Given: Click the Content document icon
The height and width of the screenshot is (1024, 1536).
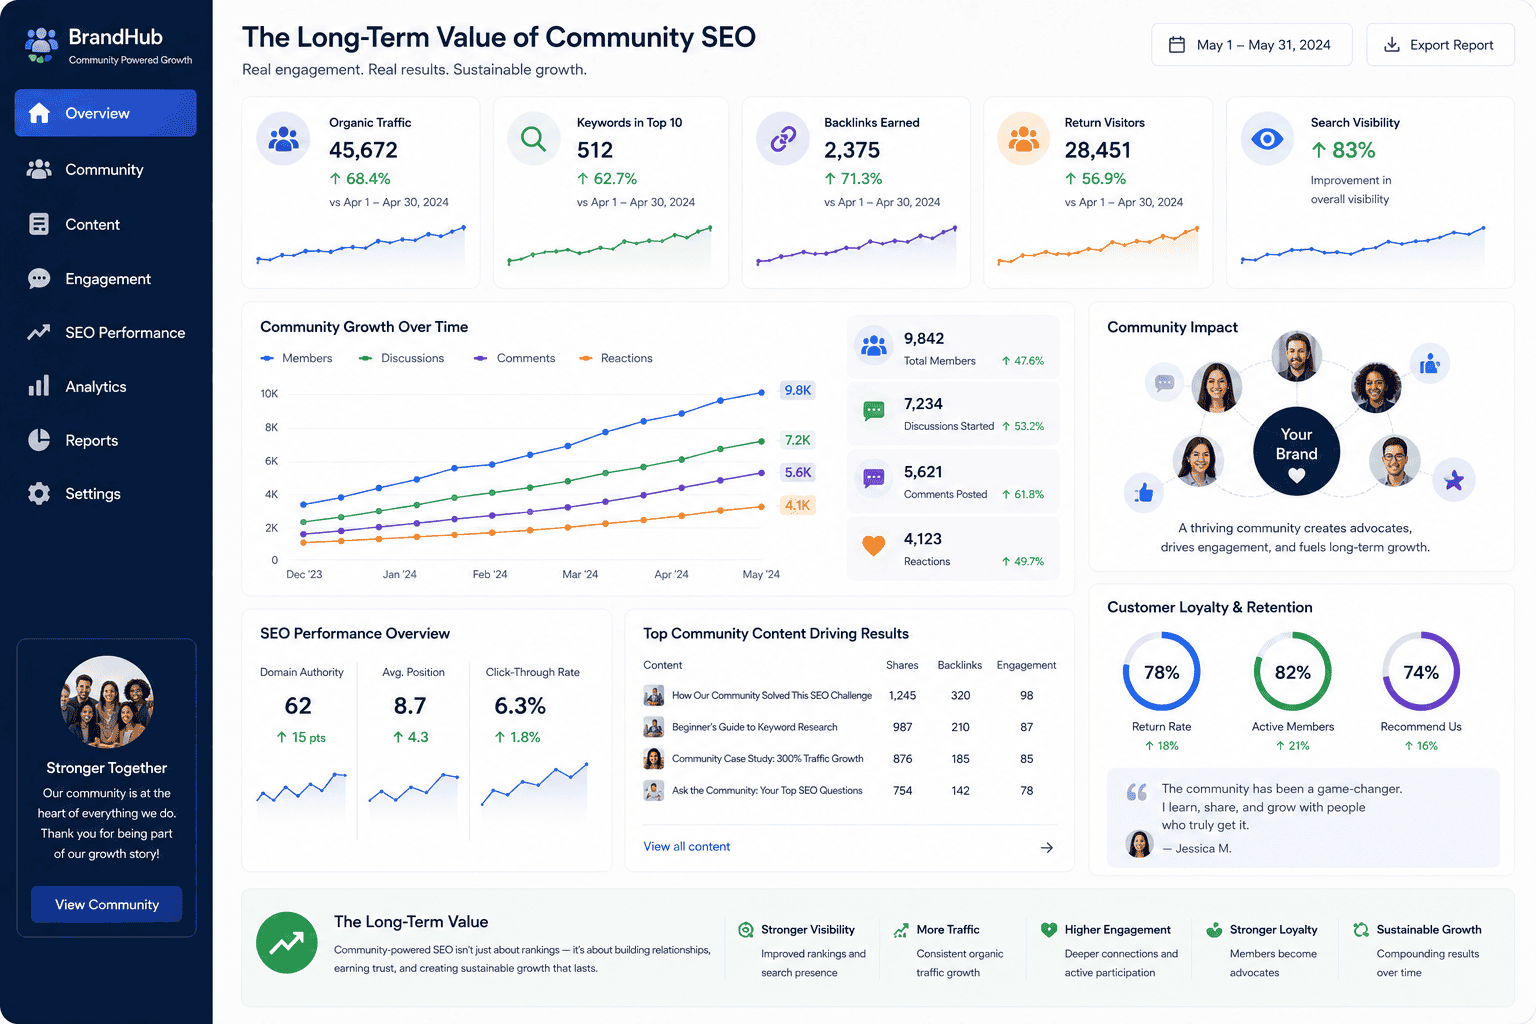Looking at the screenshot, I should [x=39, y=224].
